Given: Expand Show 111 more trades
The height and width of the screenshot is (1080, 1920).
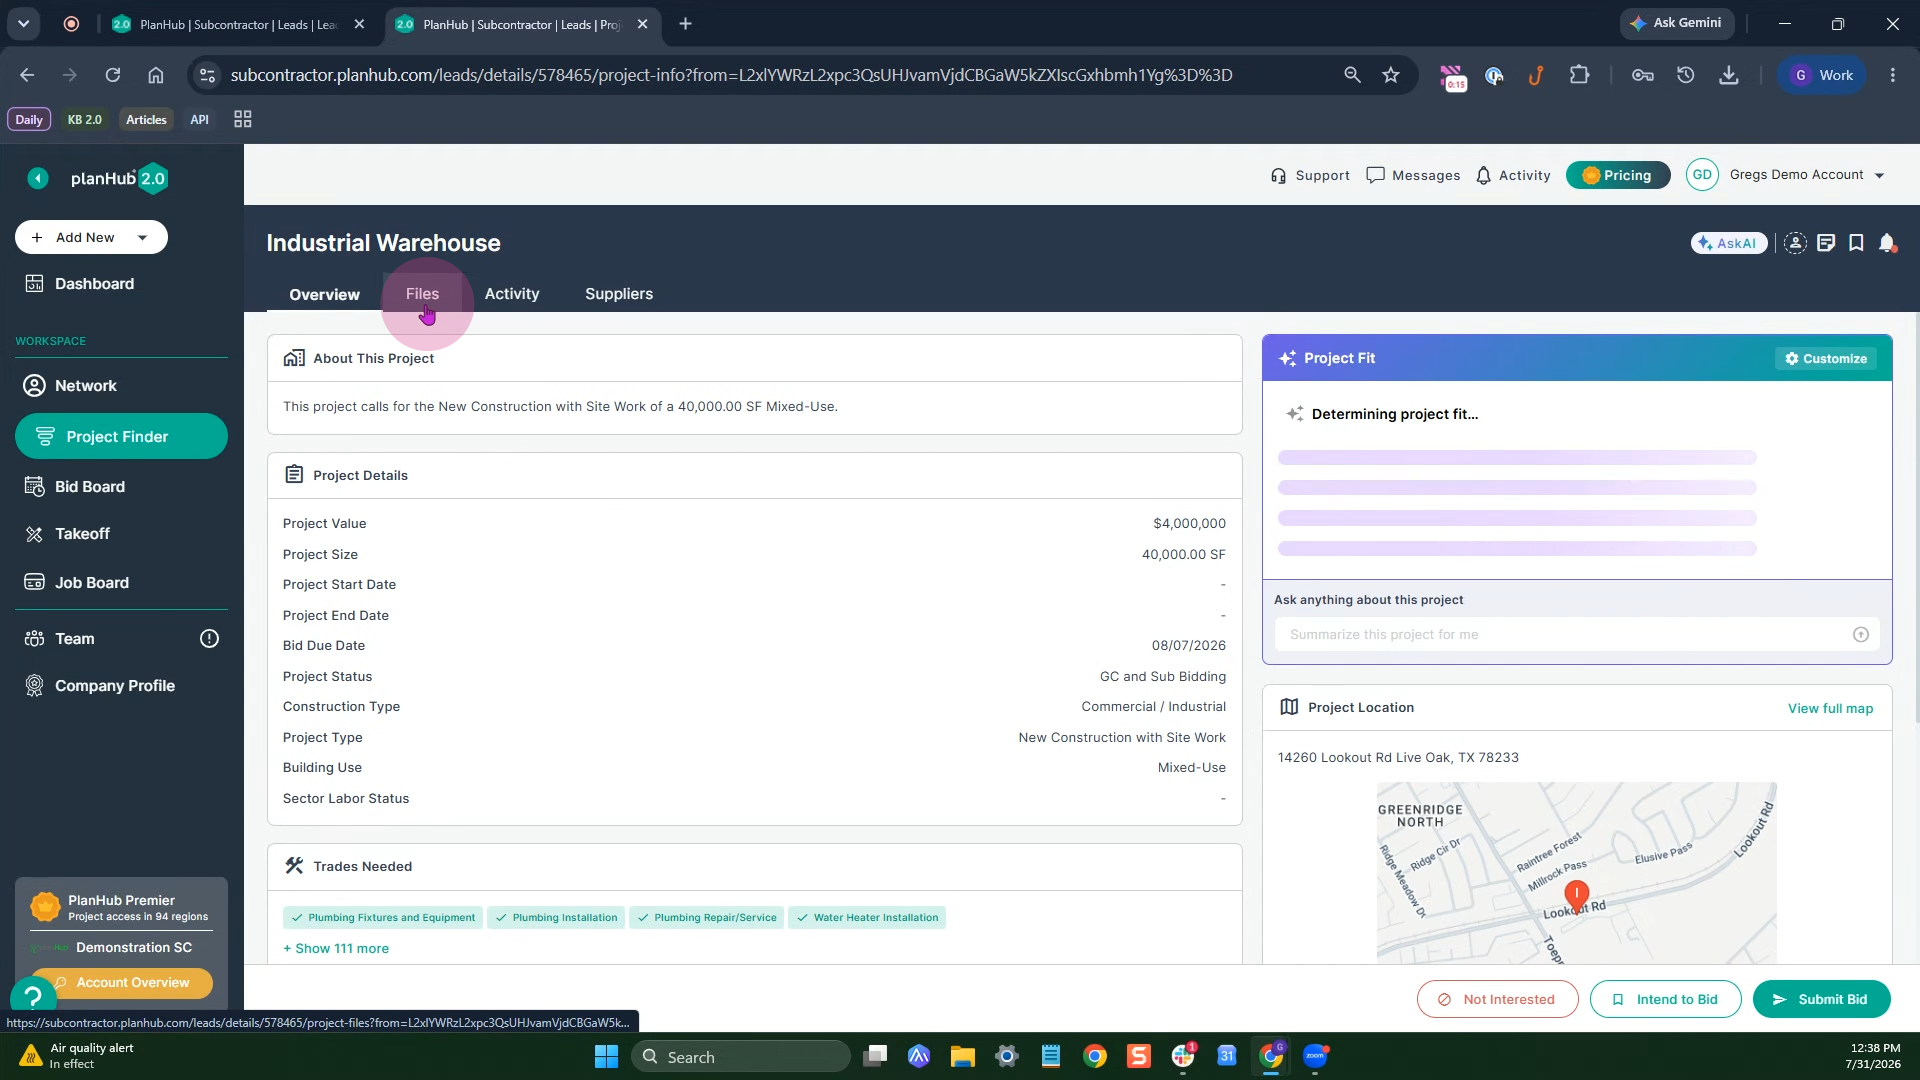Looking at the screenshot, I should pyautogui.click(x=336, y=949).
